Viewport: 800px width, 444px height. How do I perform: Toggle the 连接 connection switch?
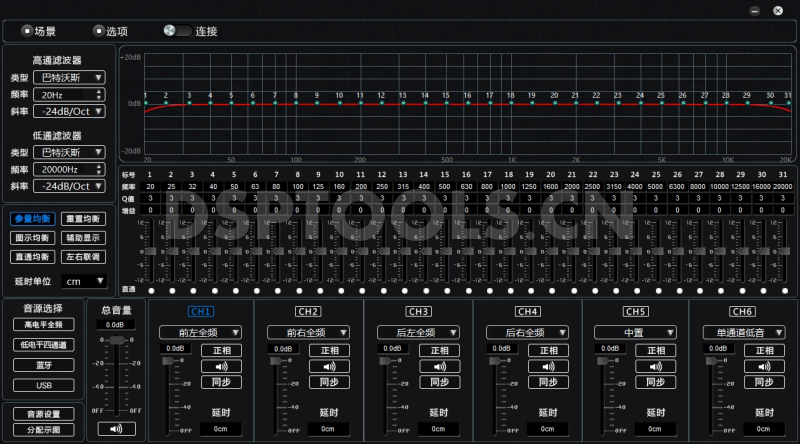(177, 31)
